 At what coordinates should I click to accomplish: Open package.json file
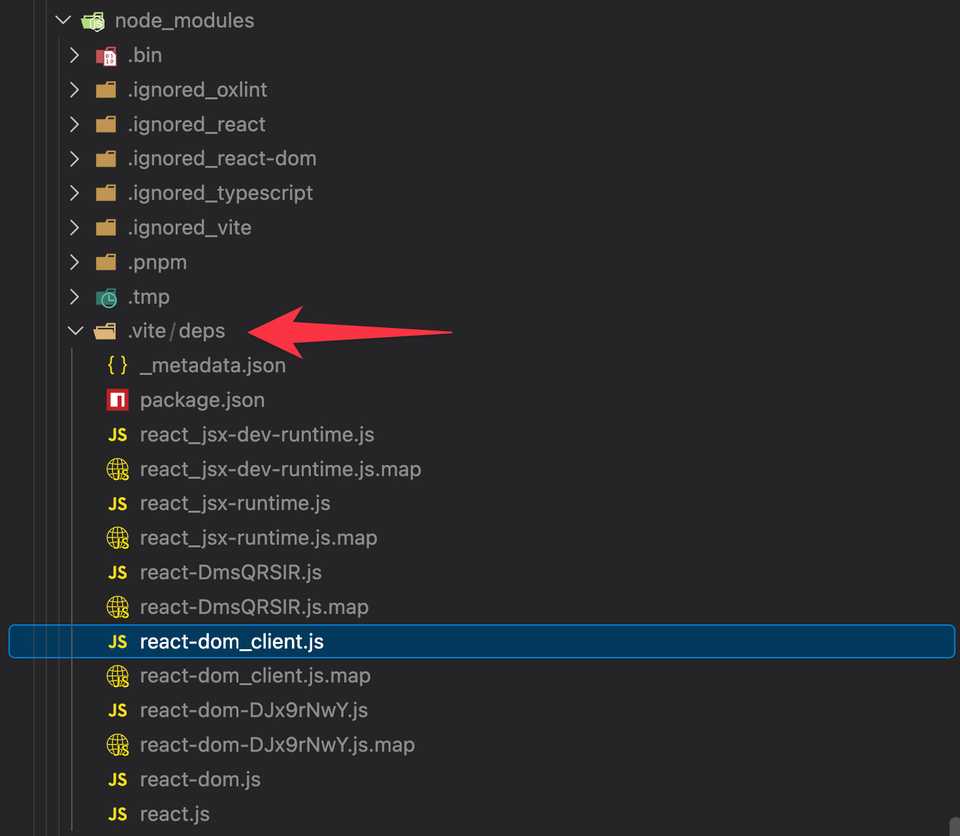click(203, 401)
